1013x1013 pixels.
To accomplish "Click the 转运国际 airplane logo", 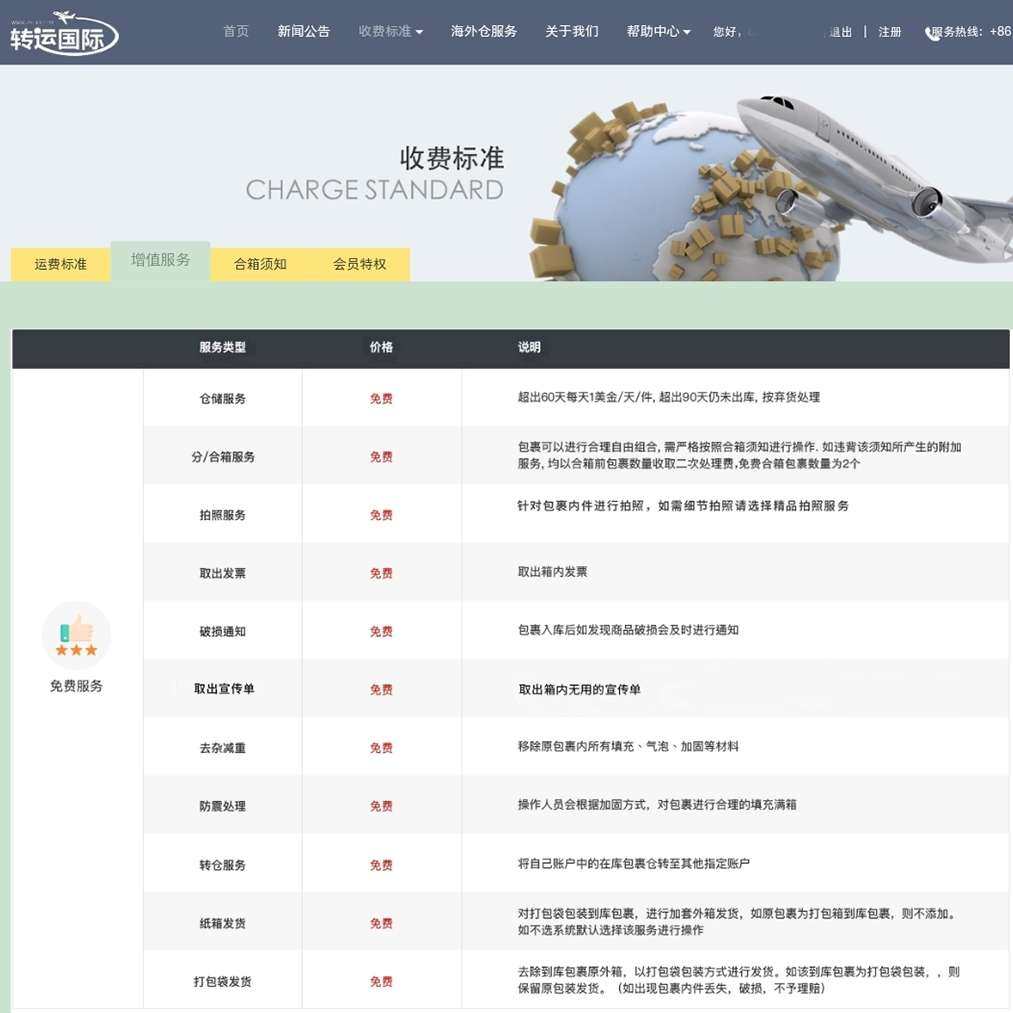I will [62, 33].
